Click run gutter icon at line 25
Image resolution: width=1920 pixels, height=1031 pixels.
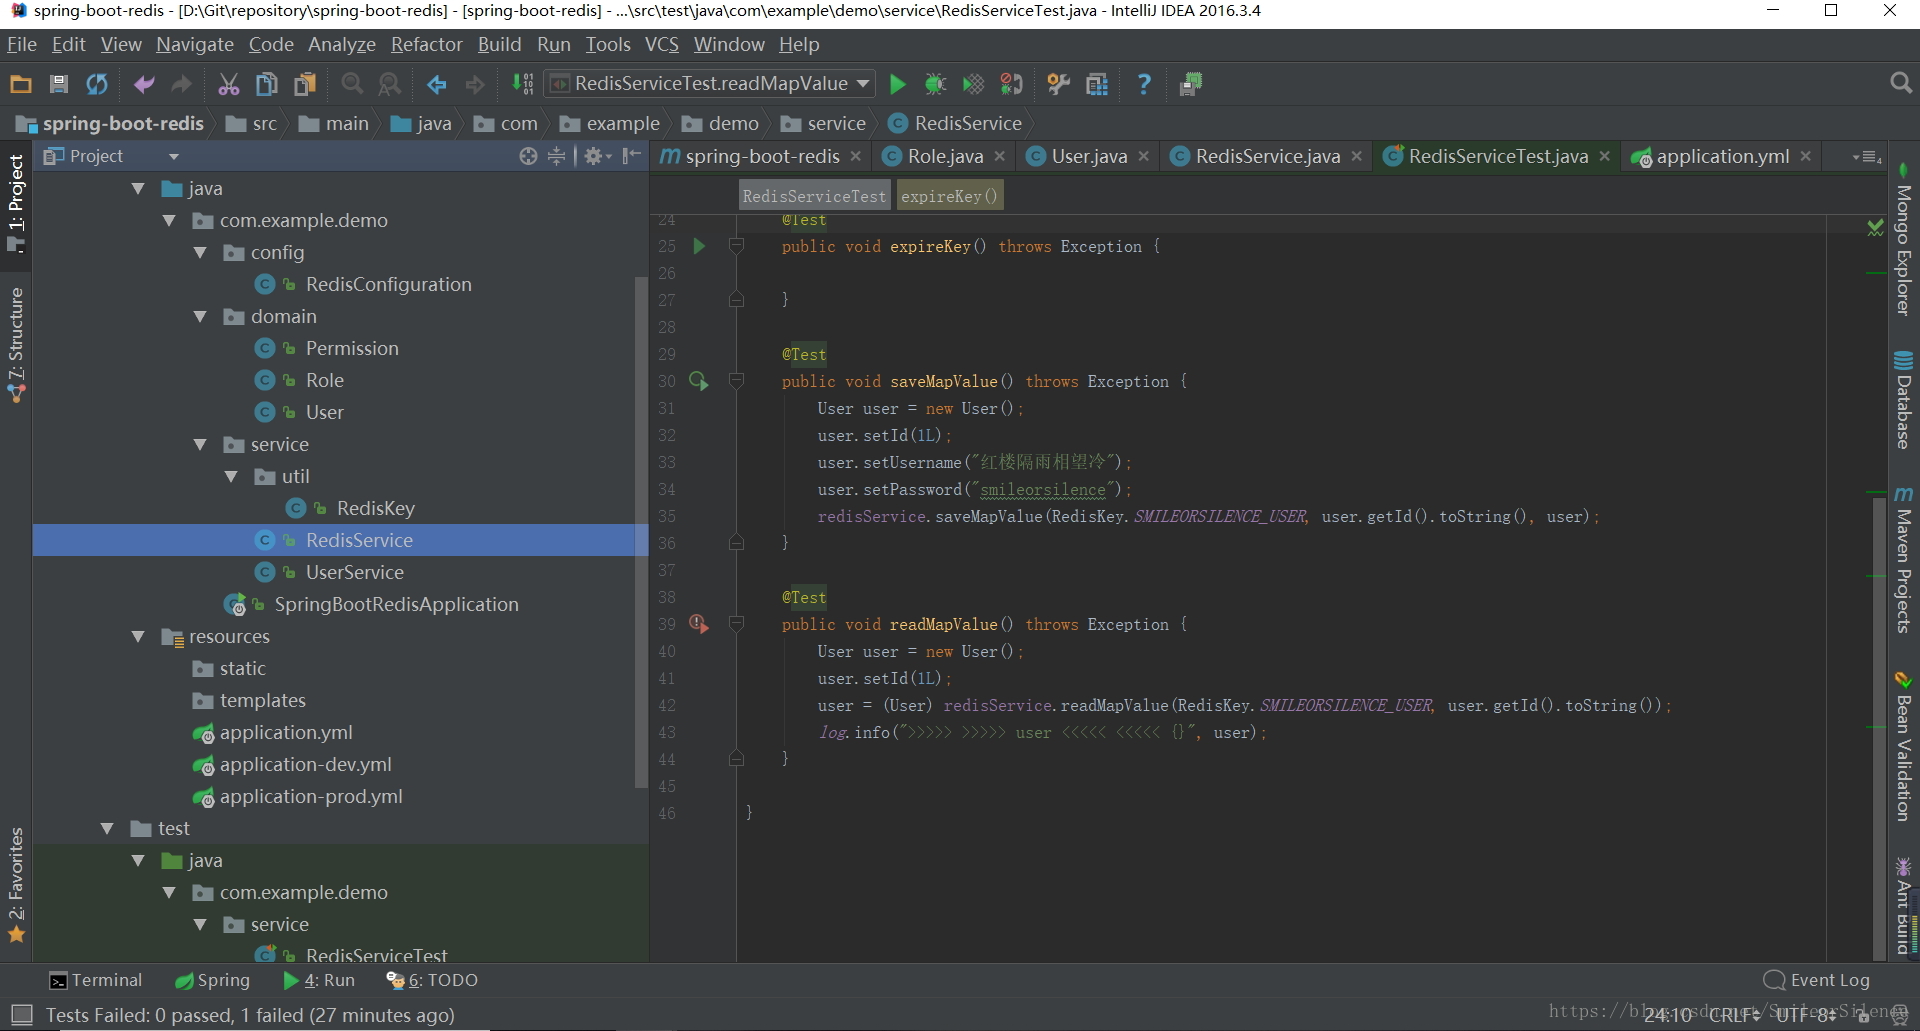tap(699, 246)
